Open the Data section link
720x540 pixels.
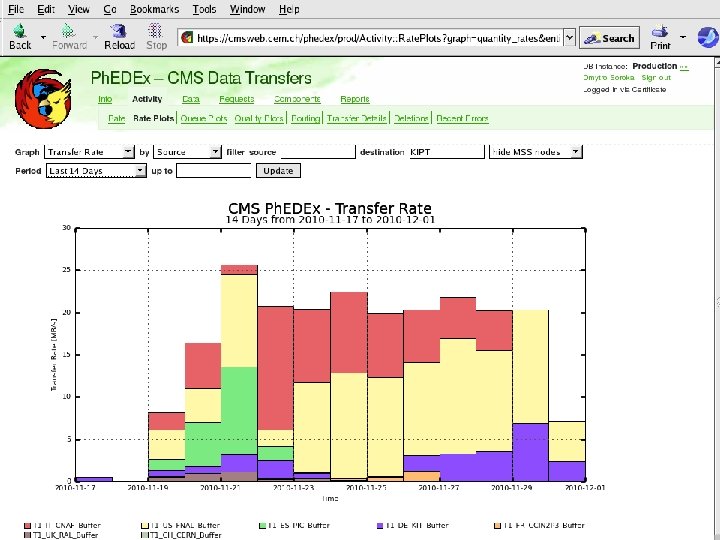click(x=191, y=99)
